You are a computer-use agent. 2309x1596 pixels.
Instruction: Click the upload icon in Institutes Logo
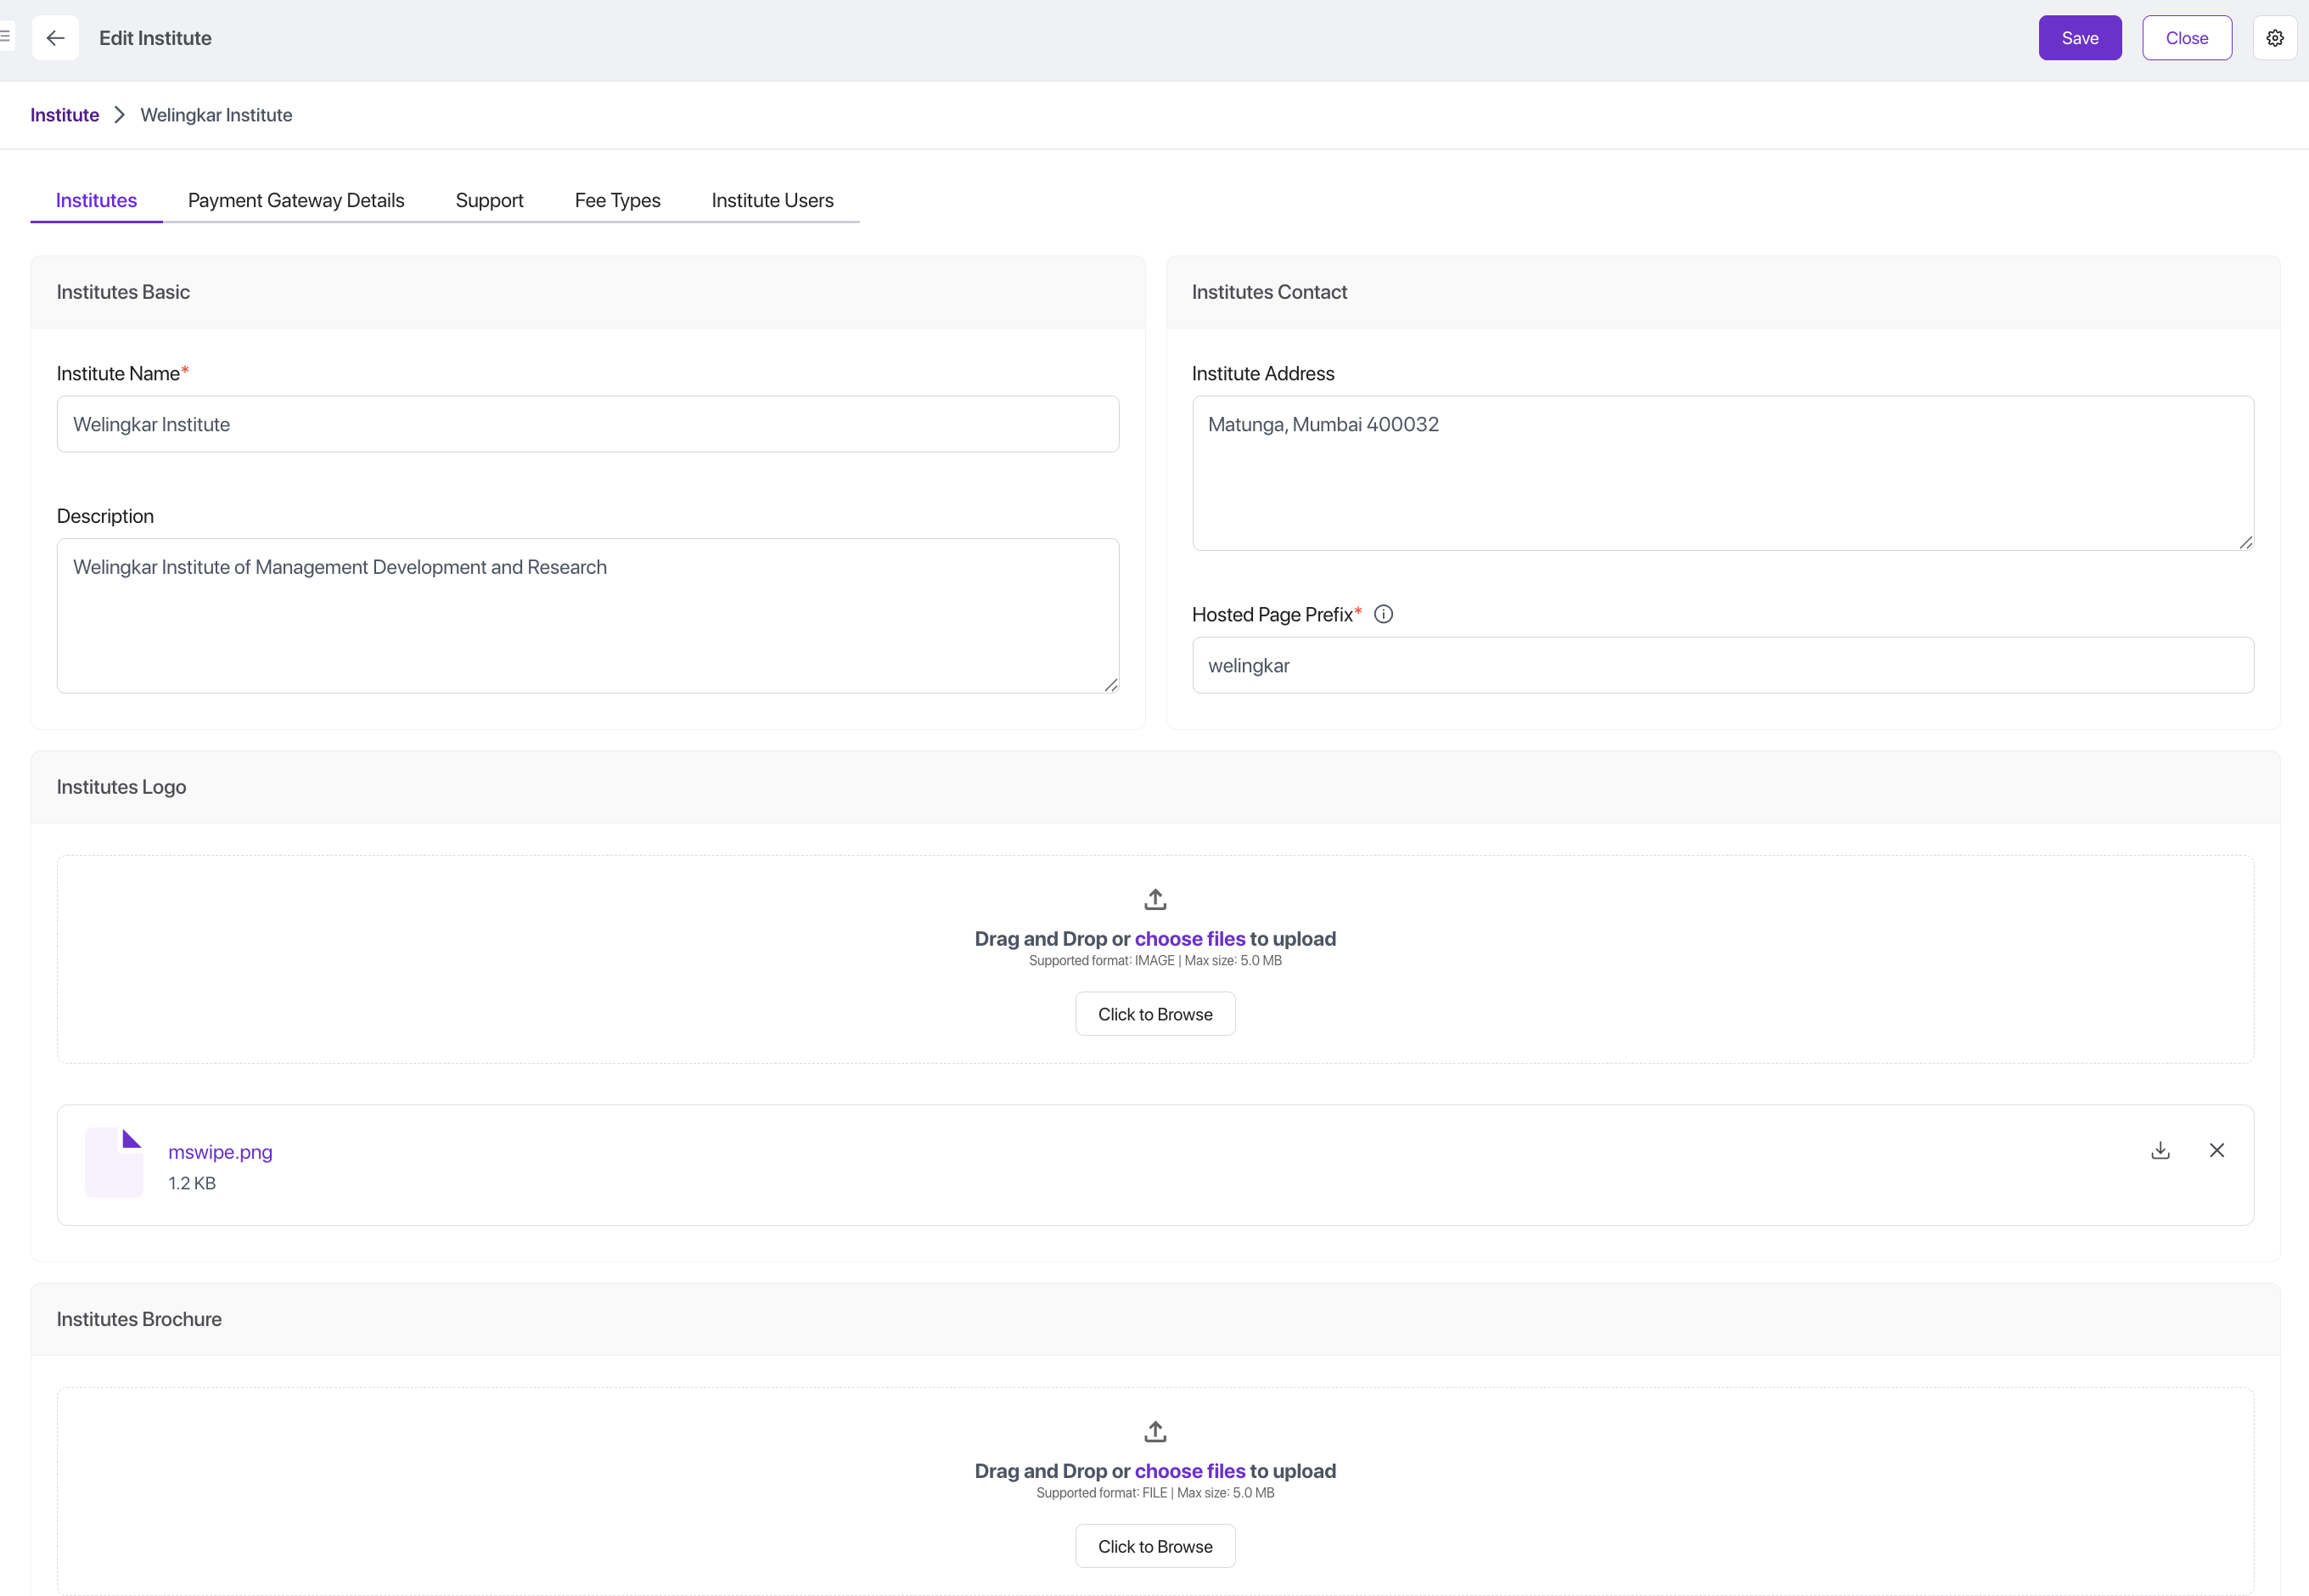click(1155, 898)
